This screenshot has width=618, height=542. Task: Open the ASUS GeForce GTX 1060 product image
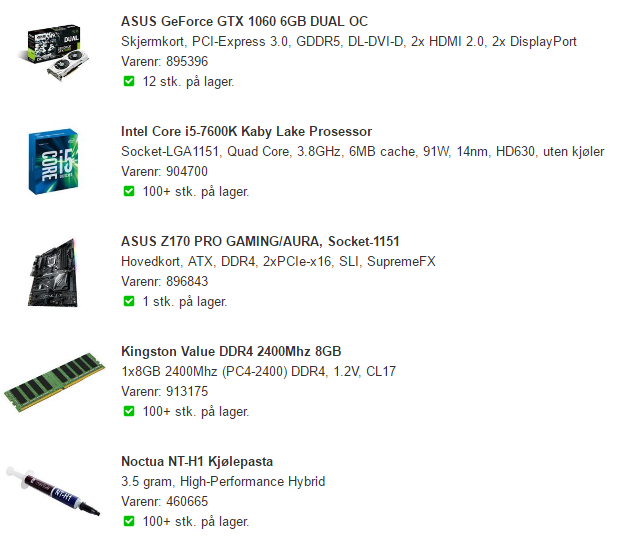click(x=54, y=53)
